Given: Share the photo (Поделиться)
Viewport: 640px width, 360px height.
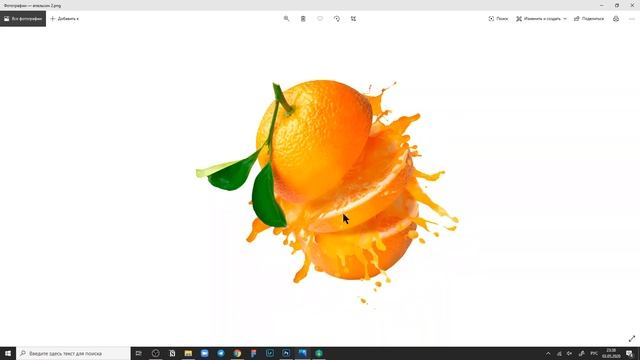Looking at the screenshot, I should pos(589,19).
